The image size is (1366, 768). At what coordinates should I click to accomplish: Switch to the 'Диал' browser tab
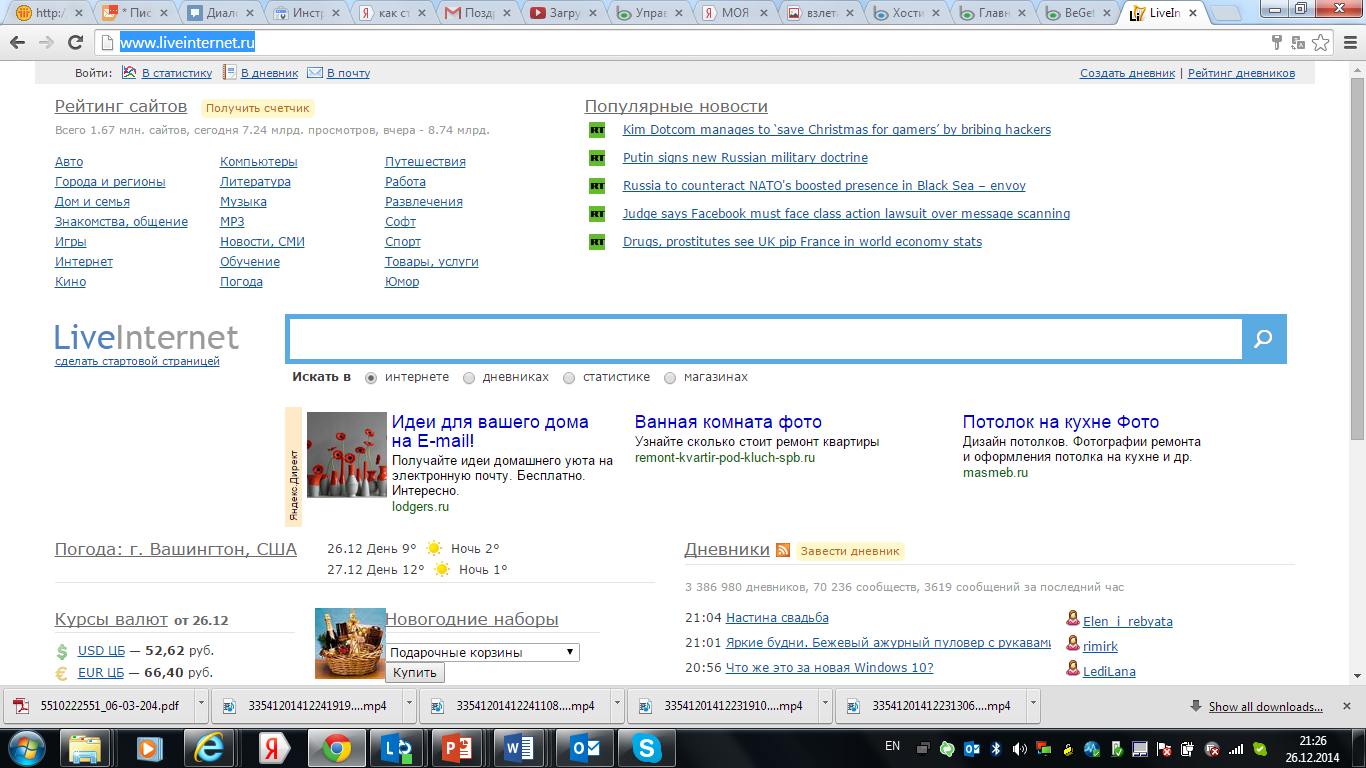point(221,13)
